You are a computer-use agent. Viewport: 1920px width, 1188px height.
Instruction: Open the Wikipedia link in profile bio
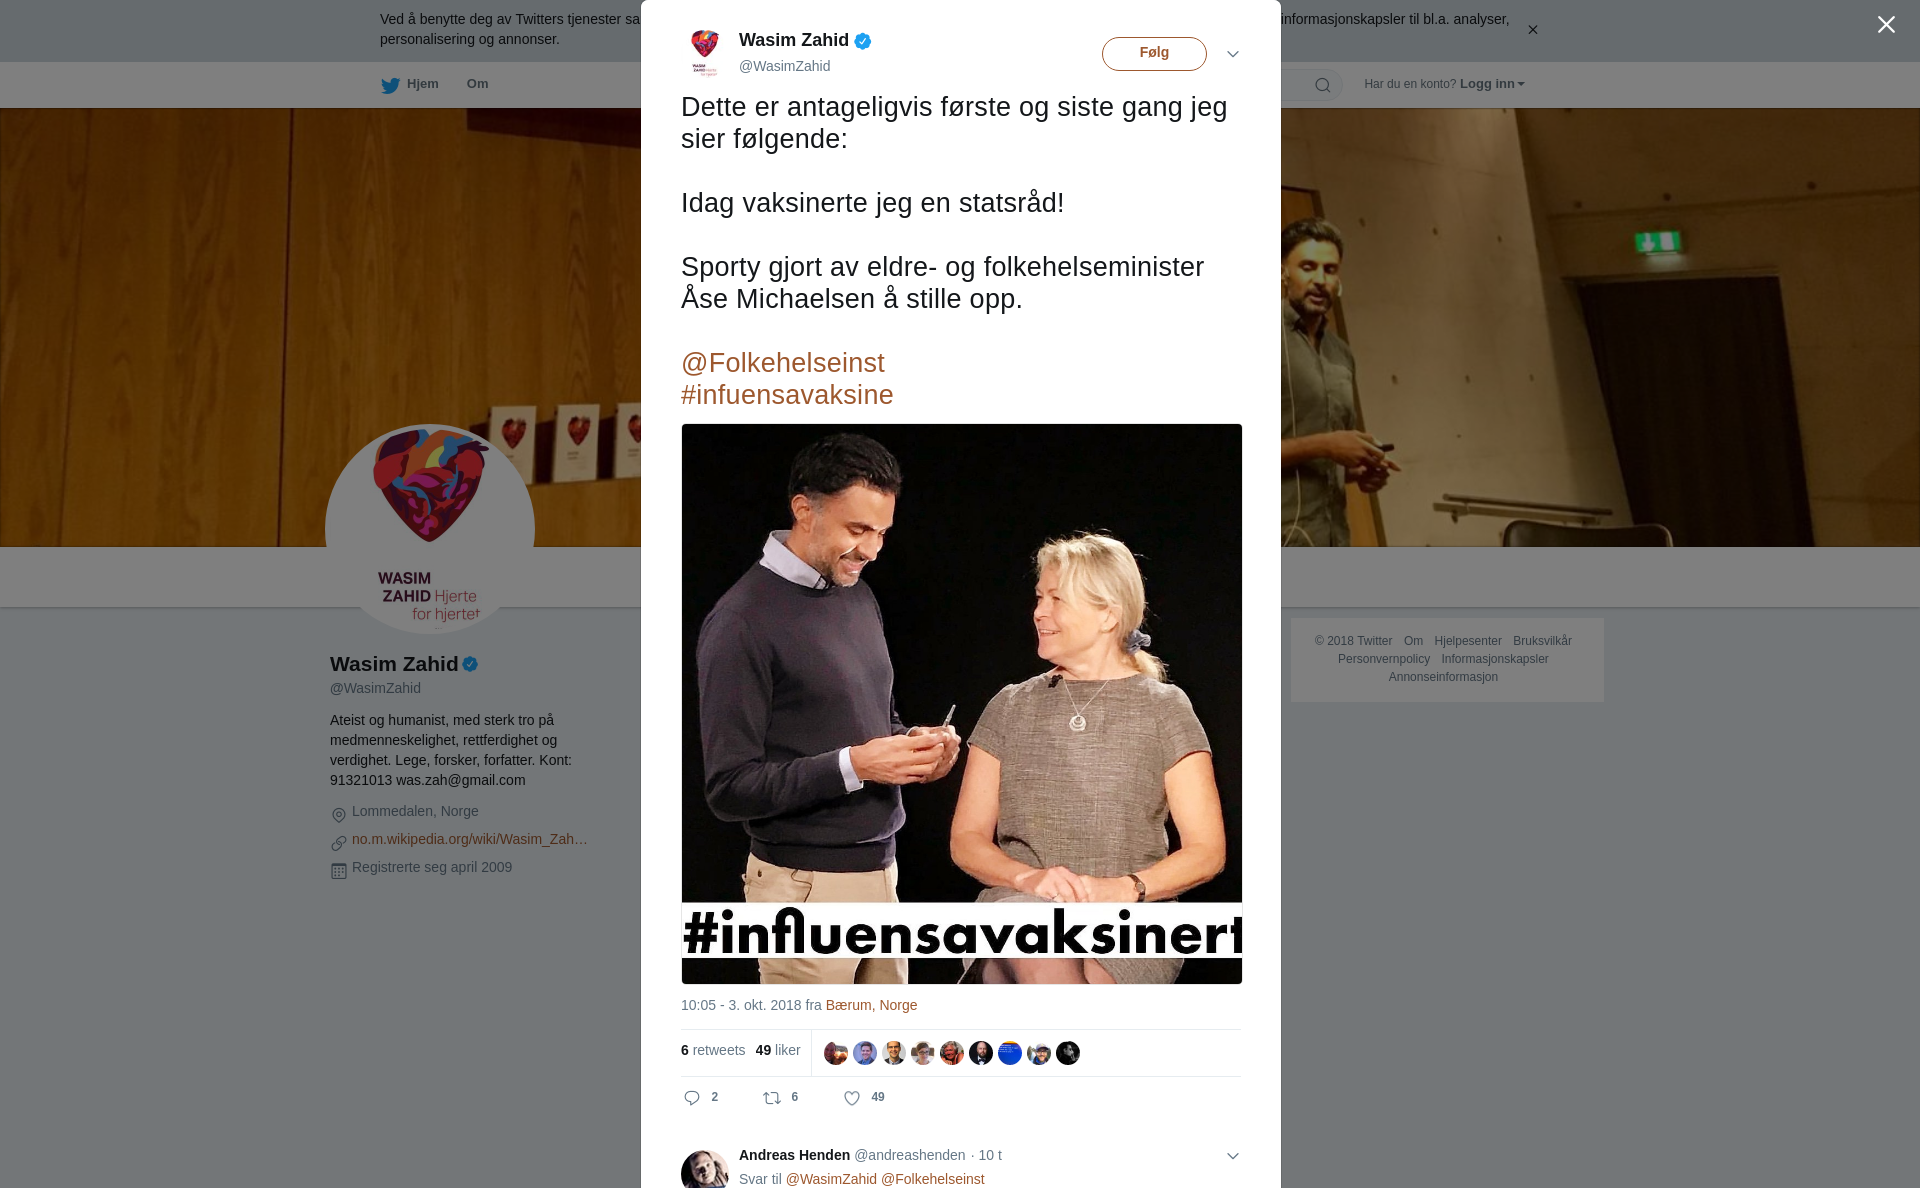470,839
